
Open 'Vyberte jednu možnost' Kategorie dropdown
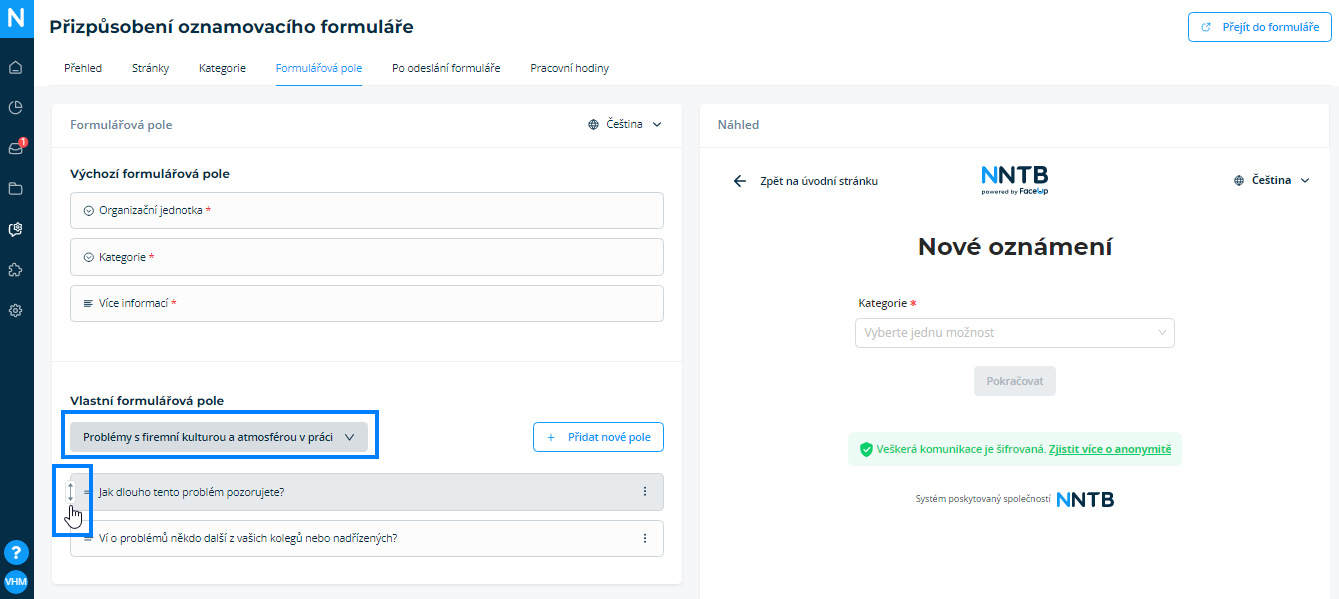pos(1015,332)
